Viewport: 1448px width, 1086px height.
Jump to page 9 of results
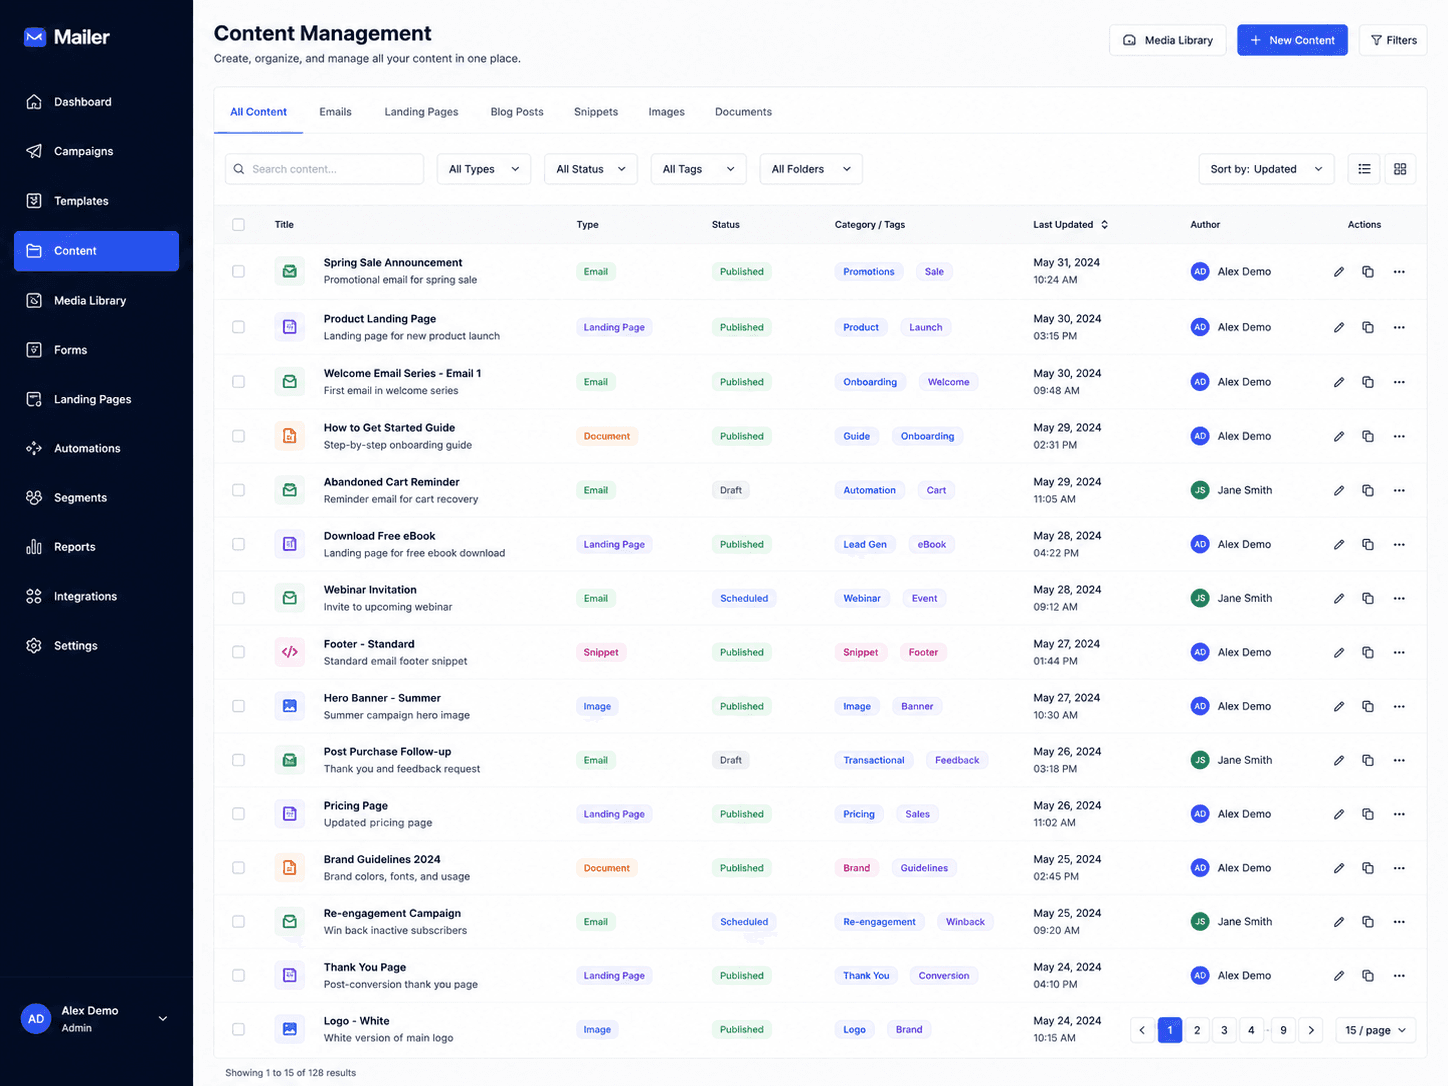pos(1283,1030)
